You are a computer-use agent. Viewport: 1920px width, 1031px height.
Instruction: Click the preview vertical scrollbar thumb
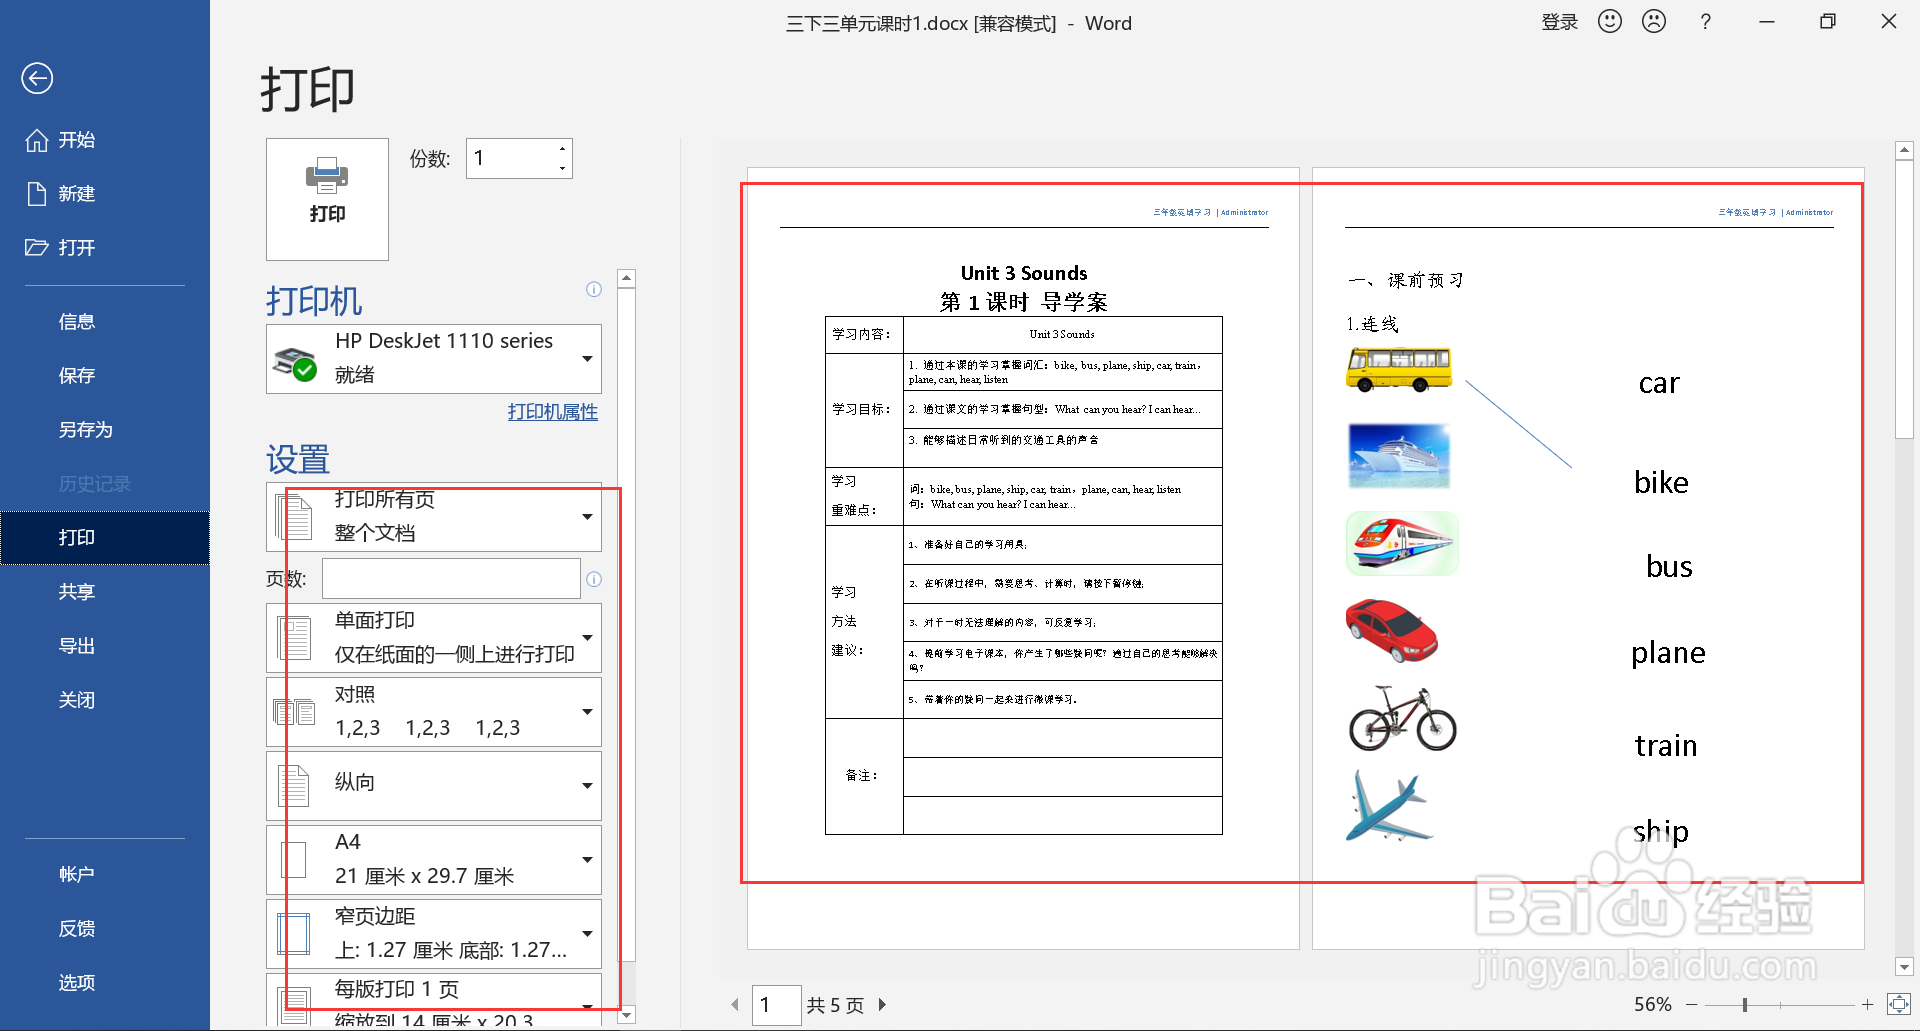click(1904, 299)
